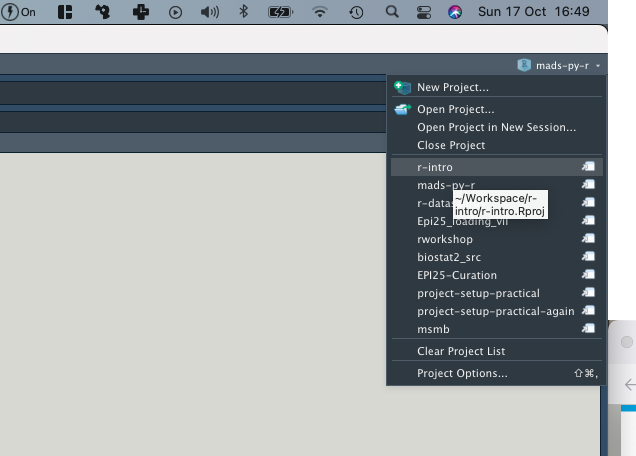
Task: Select Open Project in New Session
Action: [x=496, y=128]
